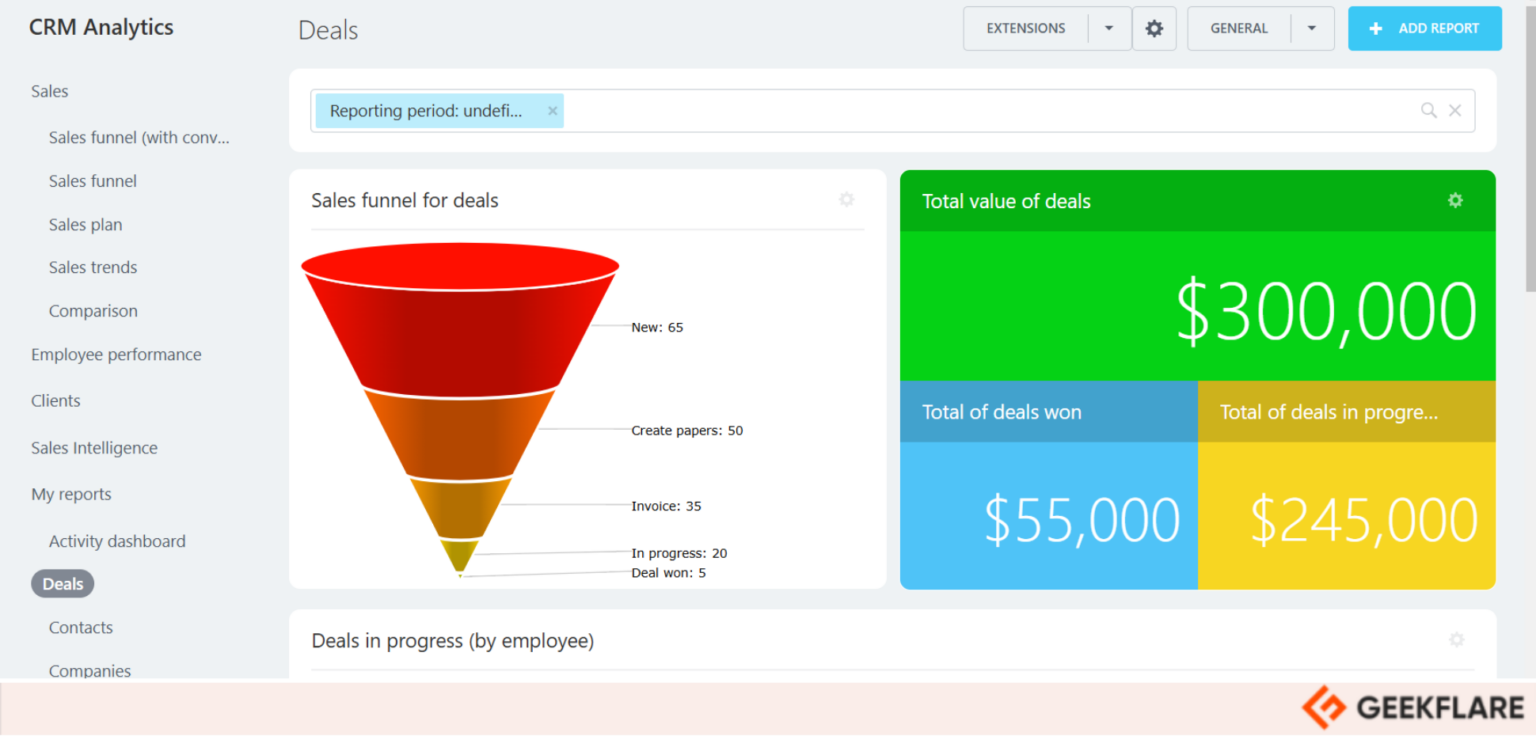Click the Extensions button
Image resolution: width=1536 pixels, height=736 pixels.
[1026, 29]
